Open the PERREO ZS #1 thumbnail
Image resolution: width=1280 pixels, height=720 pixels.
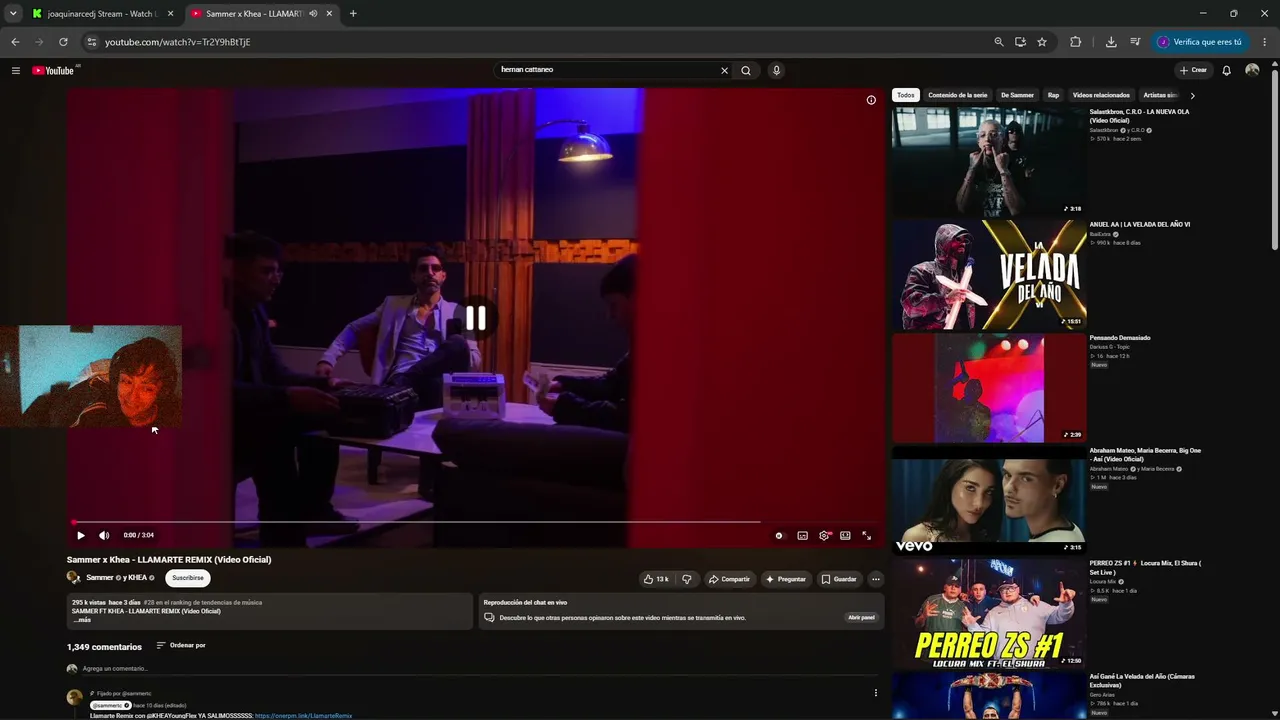pos(988,613)
